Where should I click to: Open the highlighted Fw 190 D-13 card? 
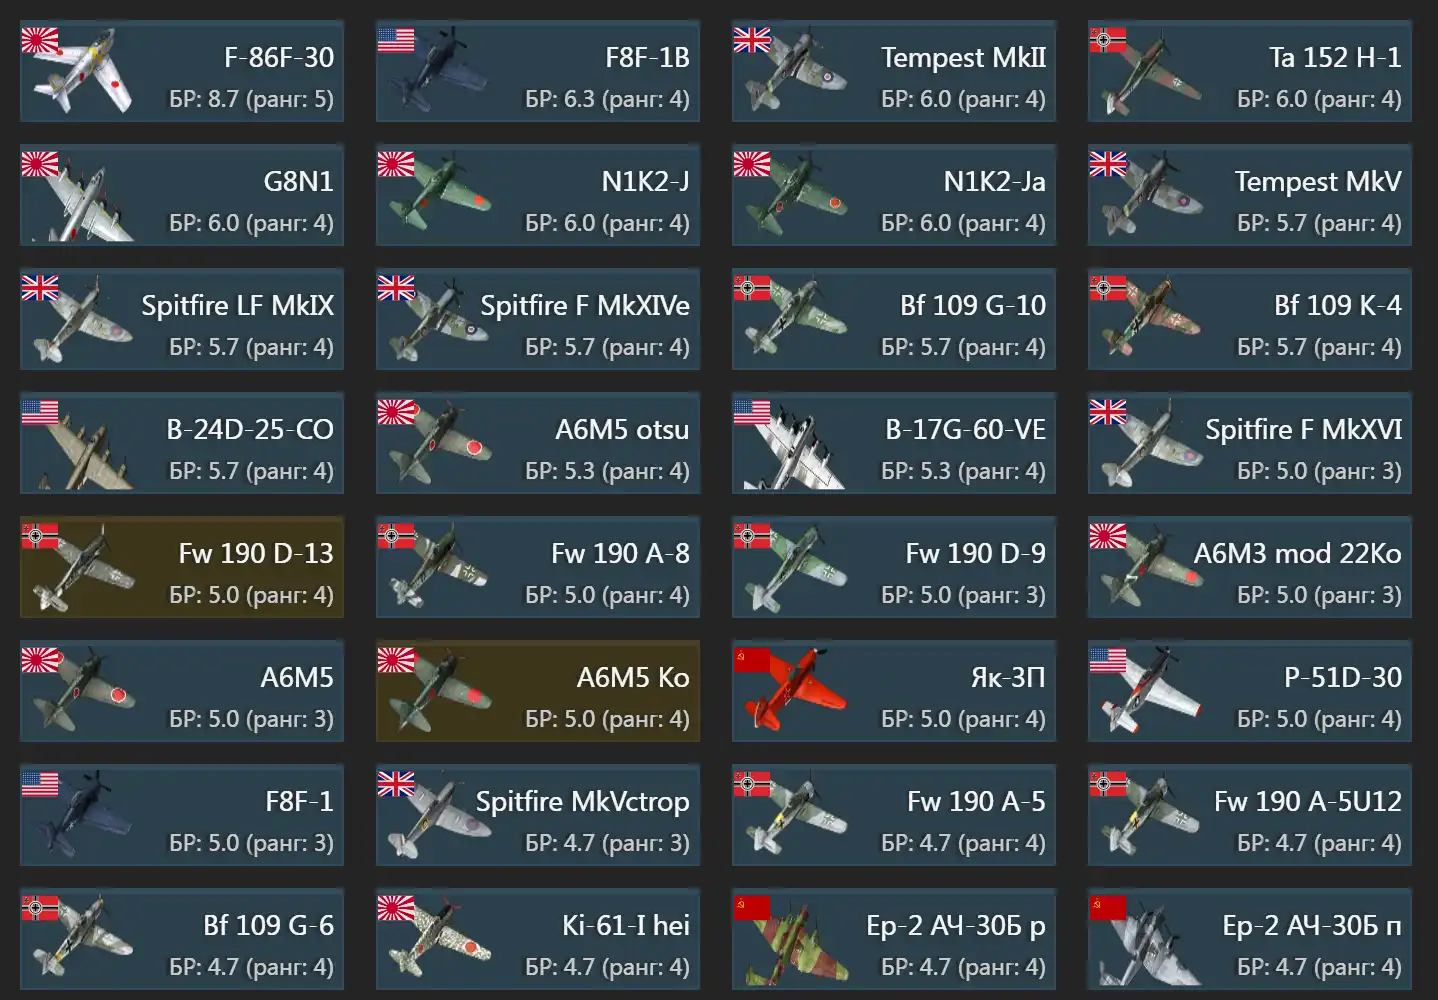tap(182, 567)
